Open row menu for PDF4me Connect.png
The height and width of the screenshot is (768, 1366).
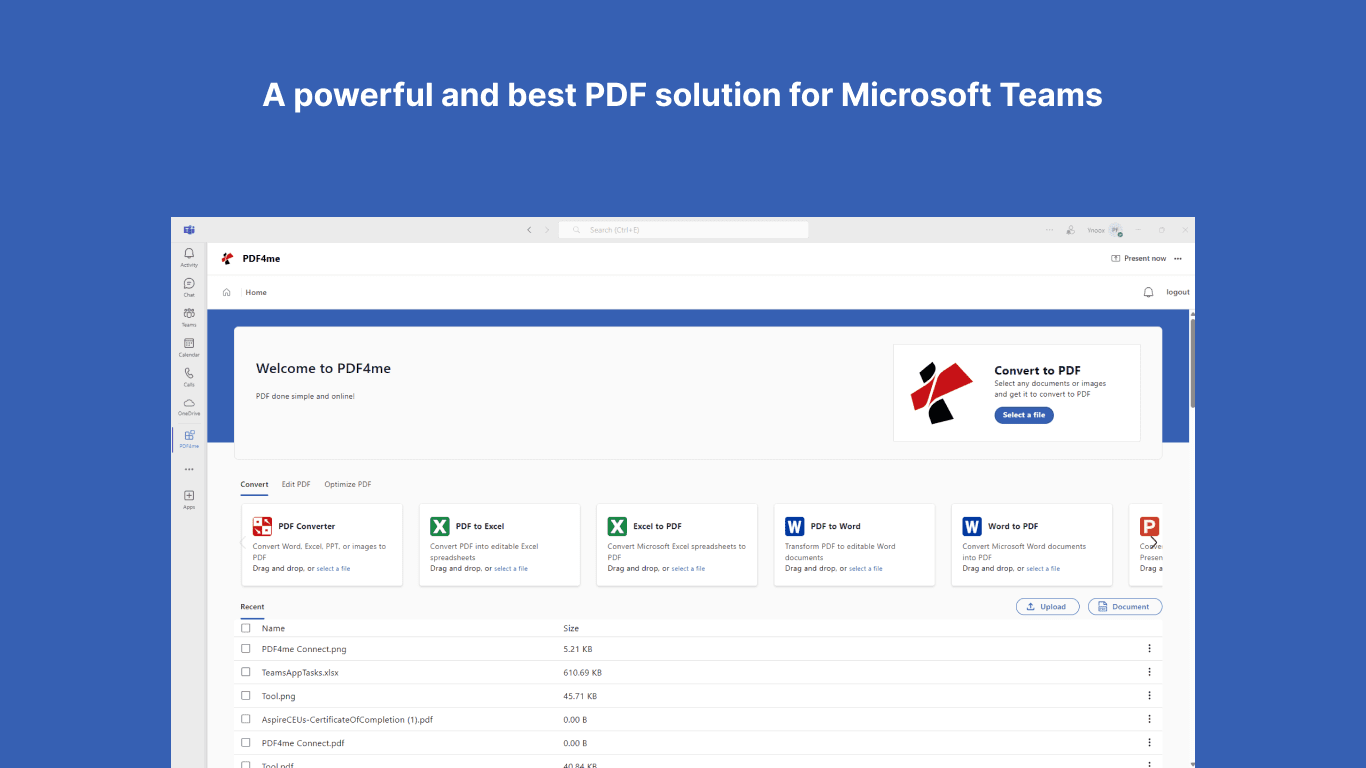[1149, 648]
